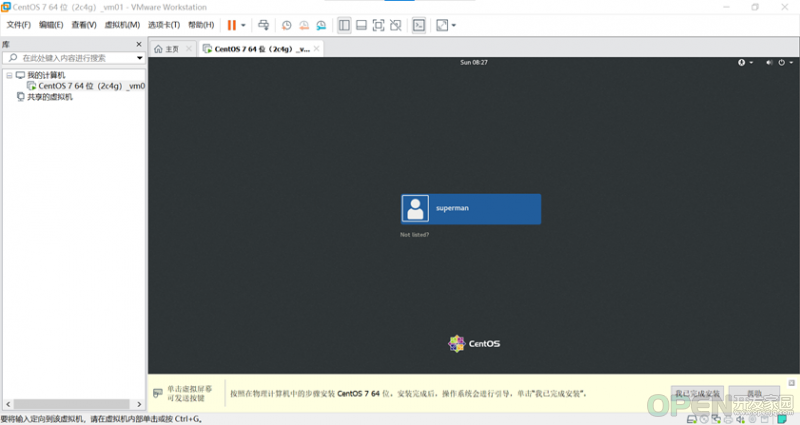The width and height of the screenshot is (800, 425).
Task: Select 我的计算机 in the library tree
Action: tap(46, 75)
